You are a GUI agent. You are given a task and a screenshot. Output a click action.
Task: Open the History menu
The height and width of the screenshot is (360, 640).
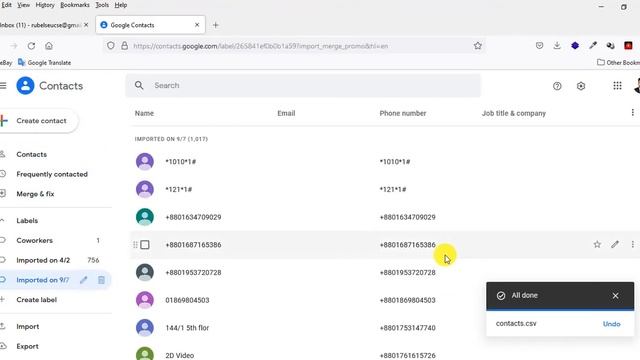tap(45, 5)
